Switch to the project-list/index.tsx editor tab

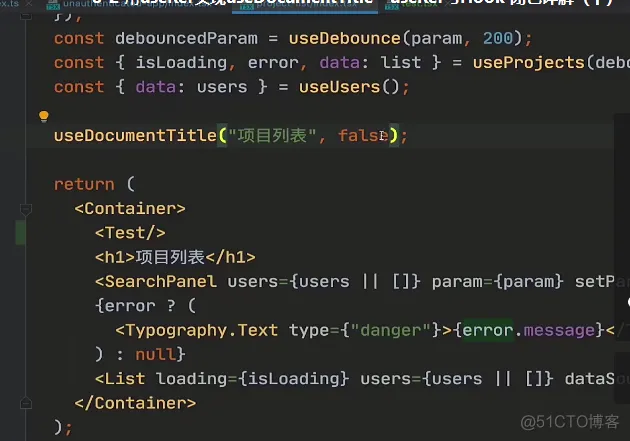[305, 6]
